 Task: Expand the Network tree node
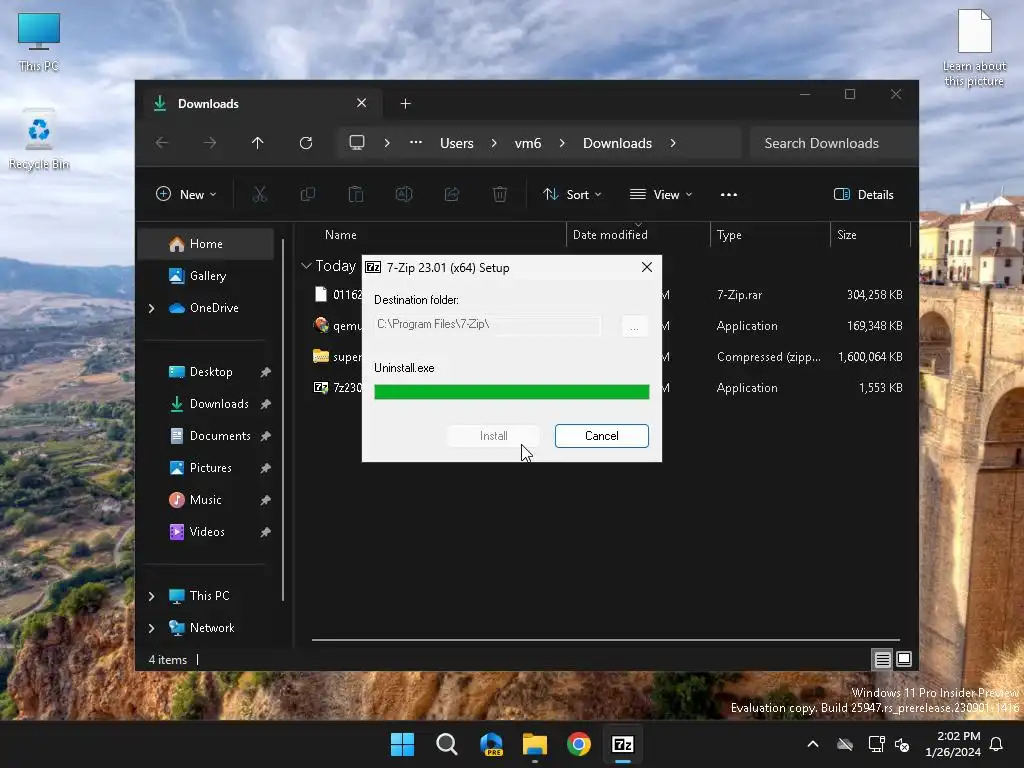click(x=152, y=628)
